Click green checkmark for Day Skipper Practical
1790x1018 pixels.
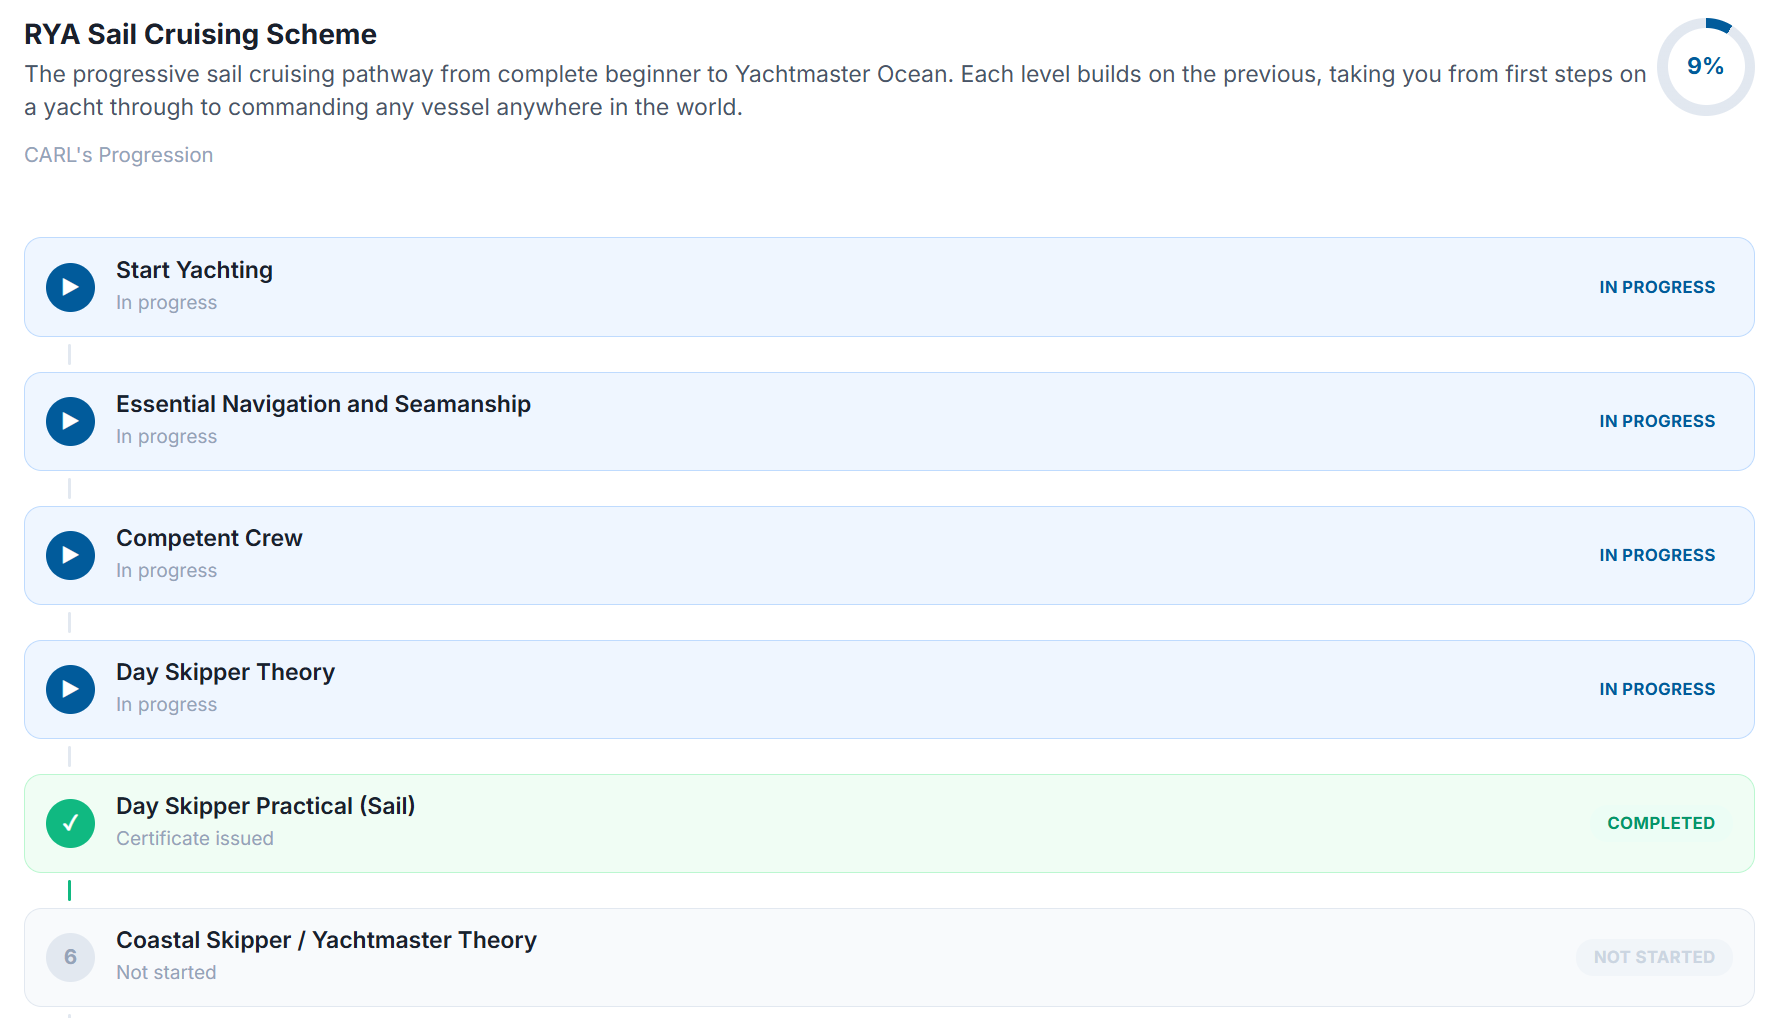70,823
